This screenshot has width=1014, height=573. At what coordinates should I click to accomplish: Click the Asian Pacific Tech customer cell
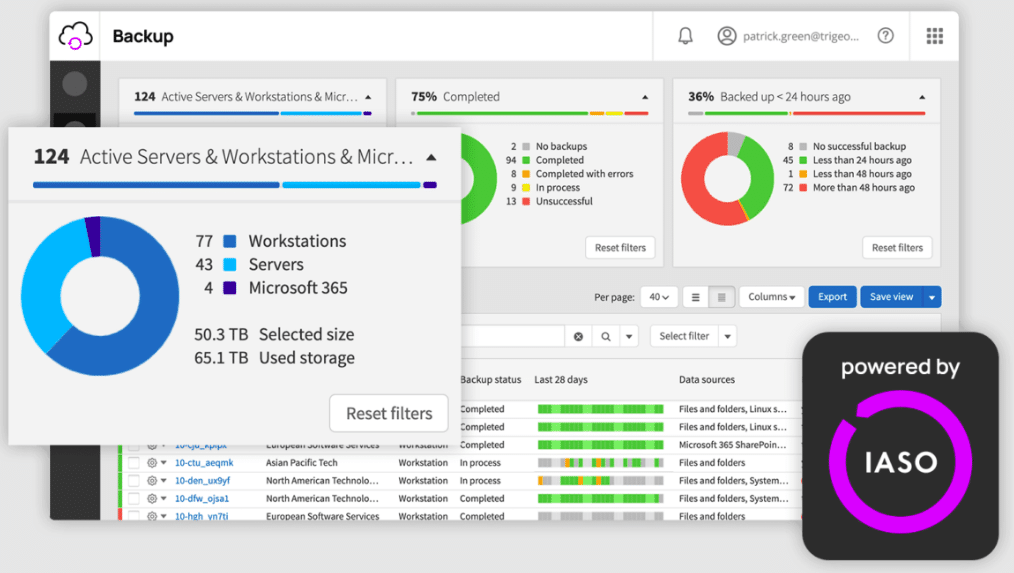click(301, 462)
